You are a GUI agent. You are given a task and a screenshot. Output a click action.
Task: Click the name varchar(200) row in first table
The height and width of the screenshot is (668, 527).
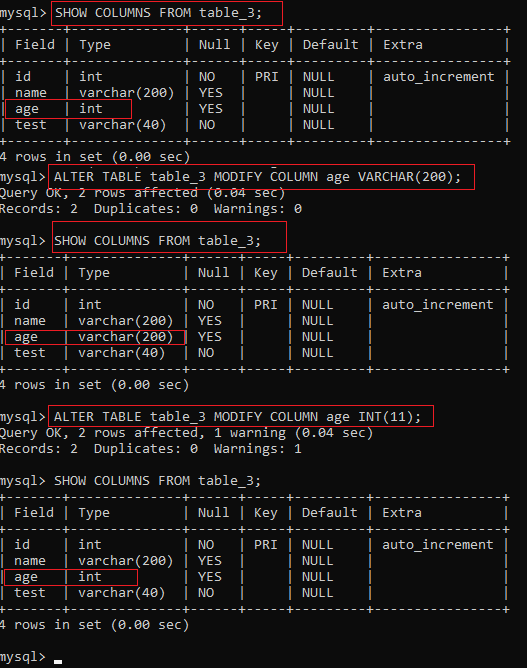coord(255,93)
